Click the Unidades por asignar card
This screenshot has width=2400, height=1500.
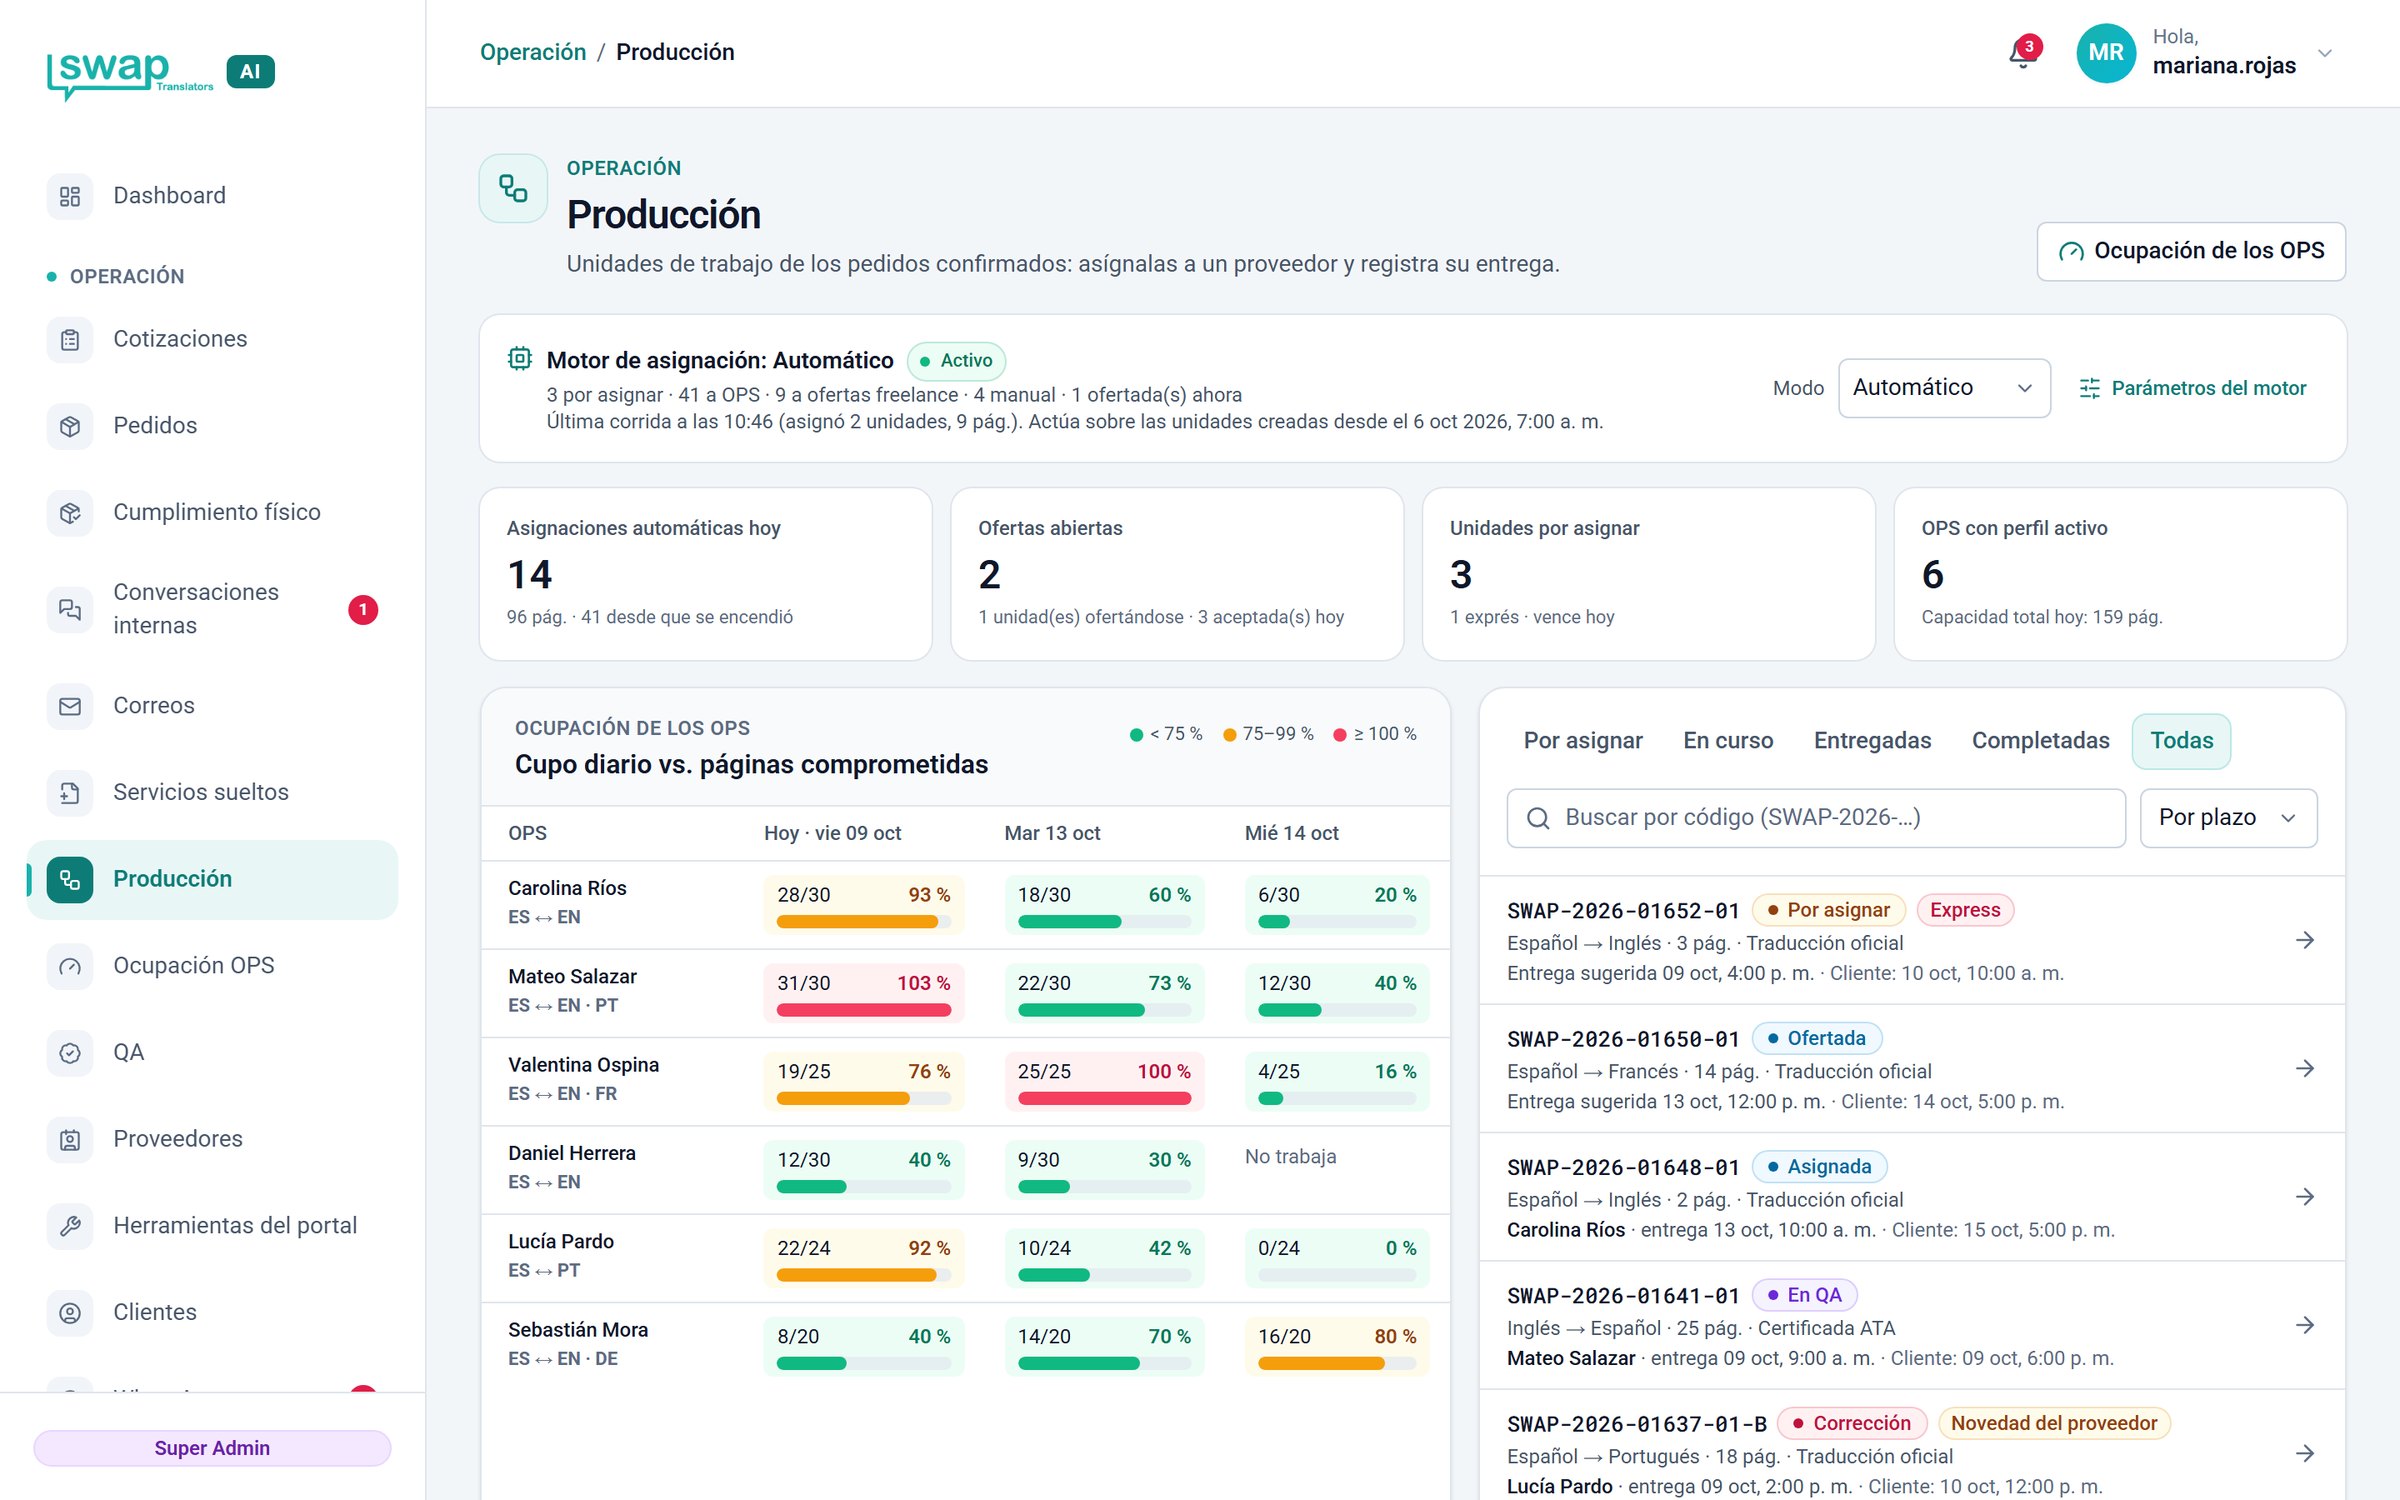click(x=1648, y=574)
